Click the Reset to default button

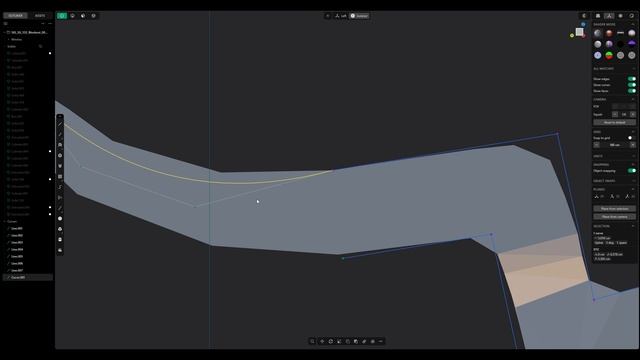point(614,122)
